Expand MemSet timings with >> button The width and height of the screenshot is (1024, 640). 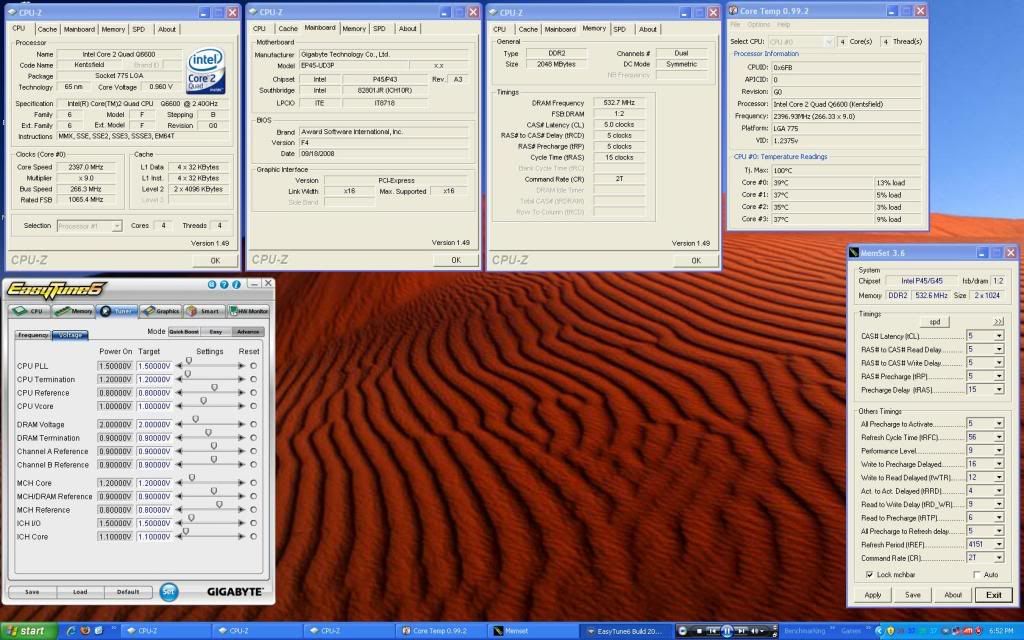point(998,322)
